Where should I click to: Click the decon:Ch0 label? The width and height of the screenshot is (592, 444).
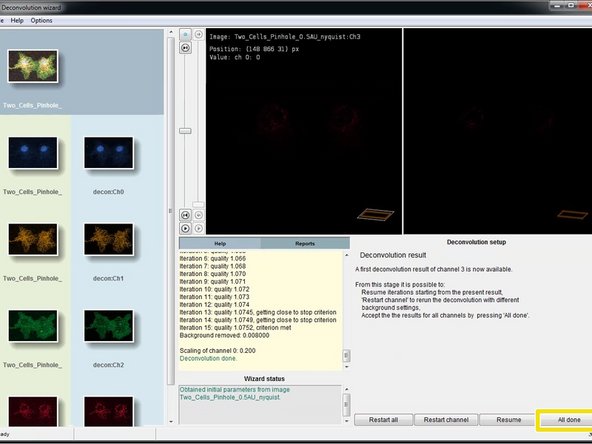[x=108, y=192]
